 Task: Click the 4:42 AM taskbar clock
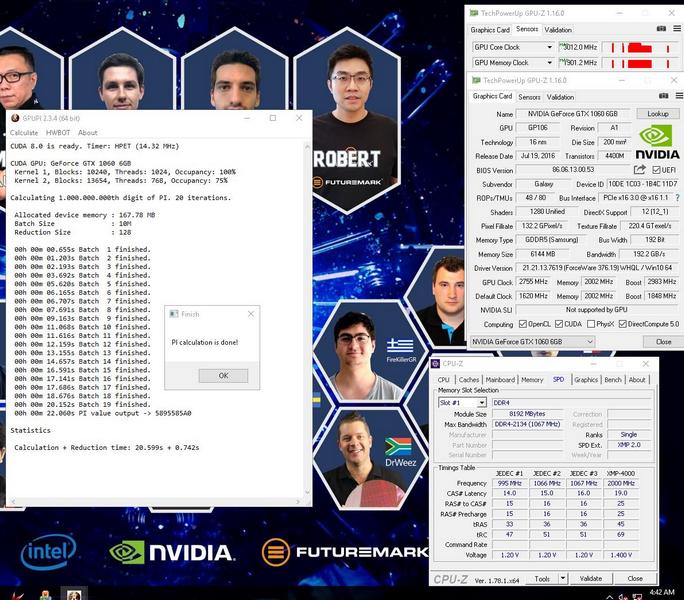point(662,592)
